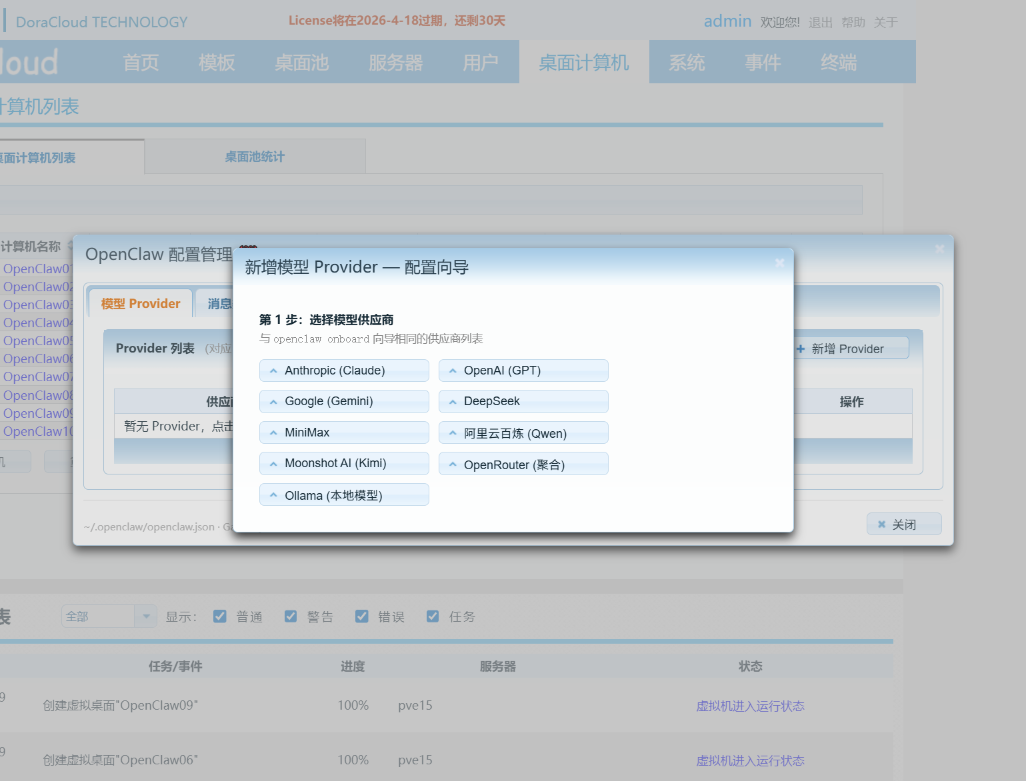Open the 模板 menu
1026x781 pixels.
point(217,62)
